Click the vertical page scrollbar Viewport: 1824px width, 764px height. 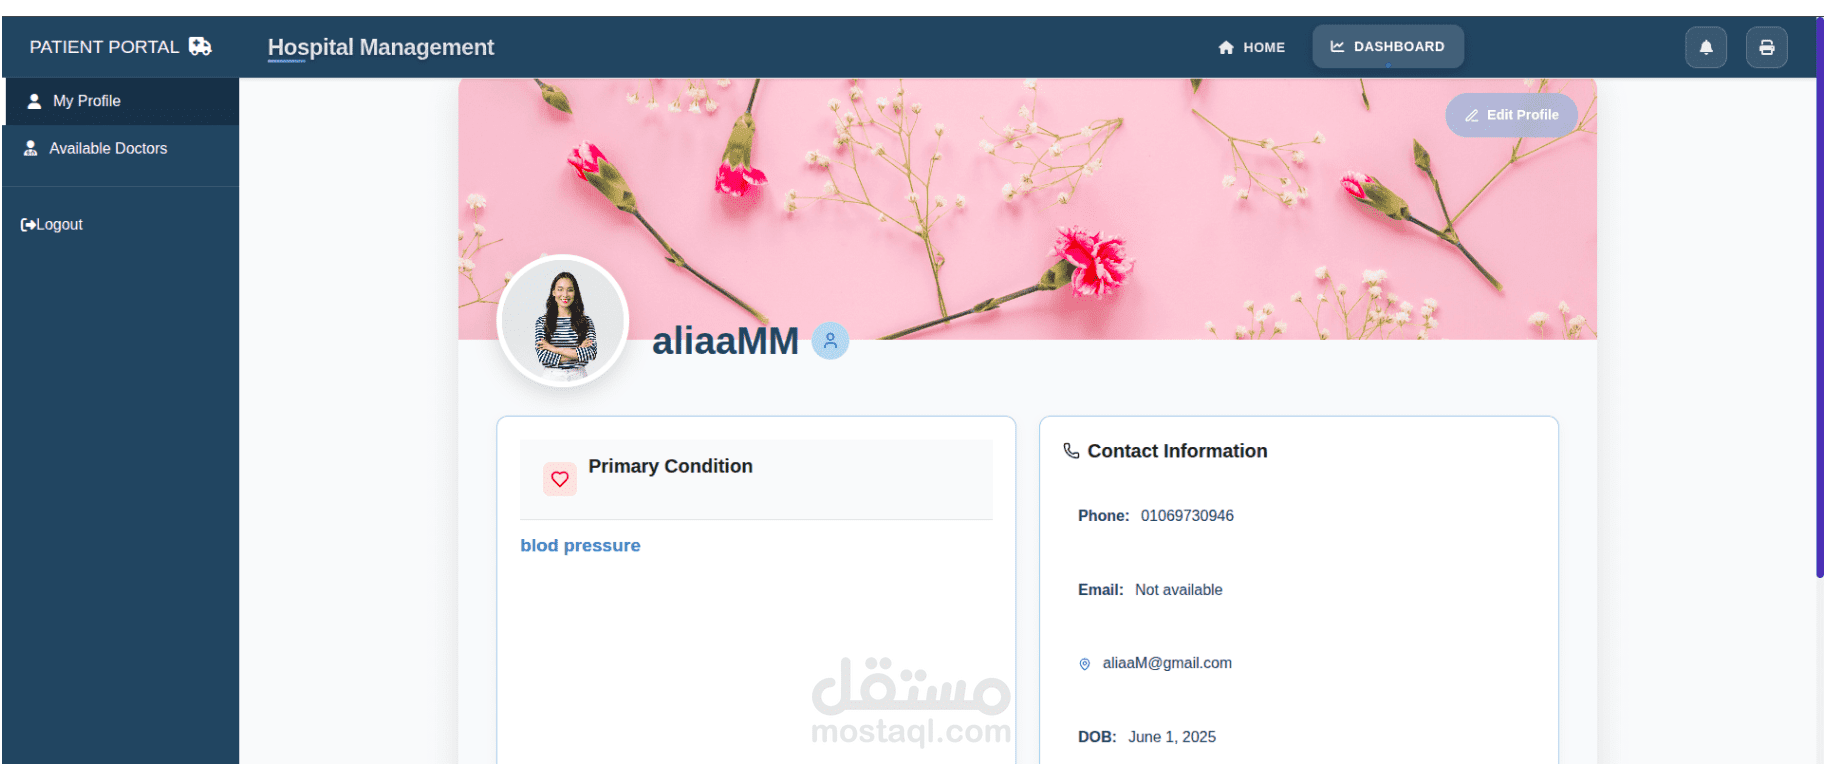1820,298
